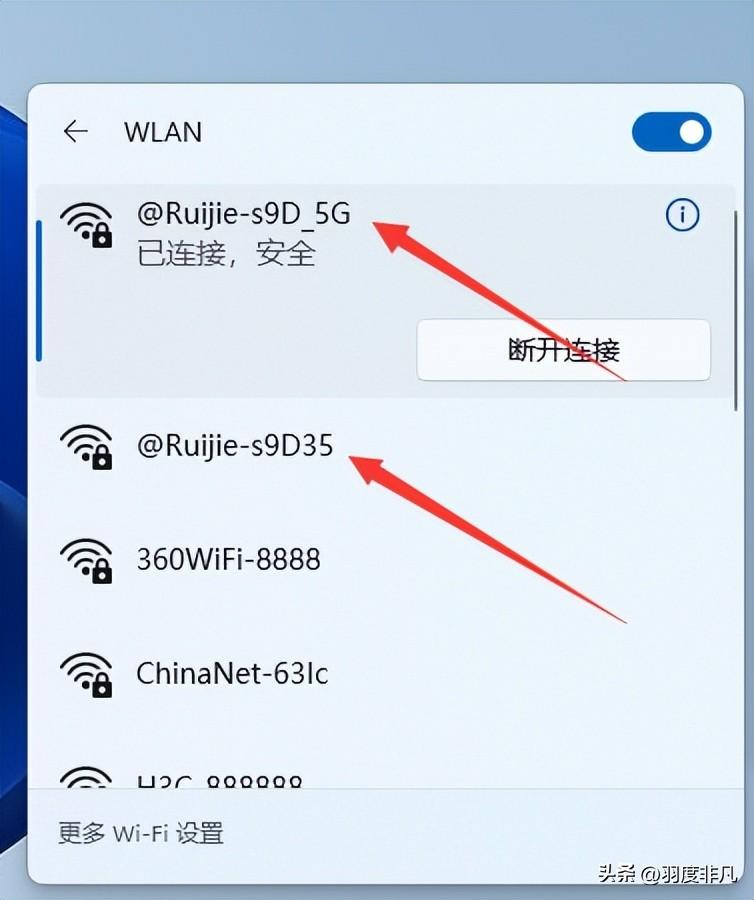Viewport: 754px width, 900px height.
Task: Click Wi-Fi icon of the H3C network
Action: point(87,777)
